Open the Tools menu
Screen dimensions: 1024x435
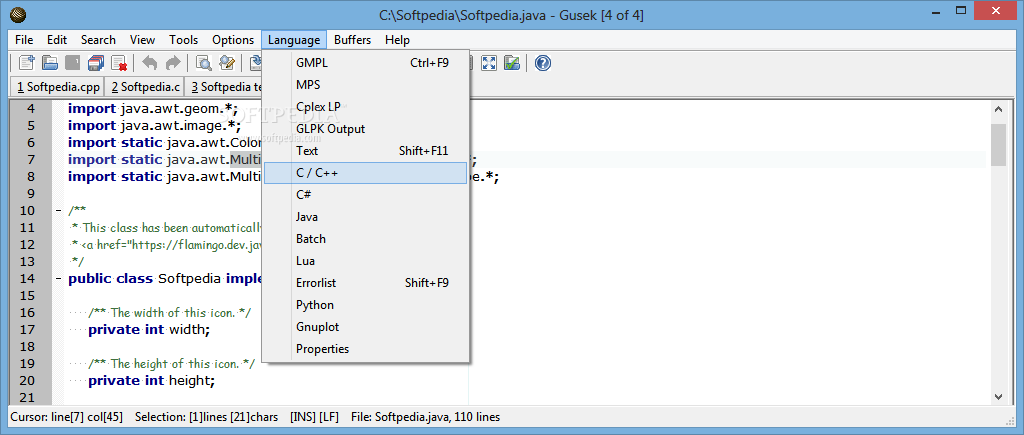[184, 40]
